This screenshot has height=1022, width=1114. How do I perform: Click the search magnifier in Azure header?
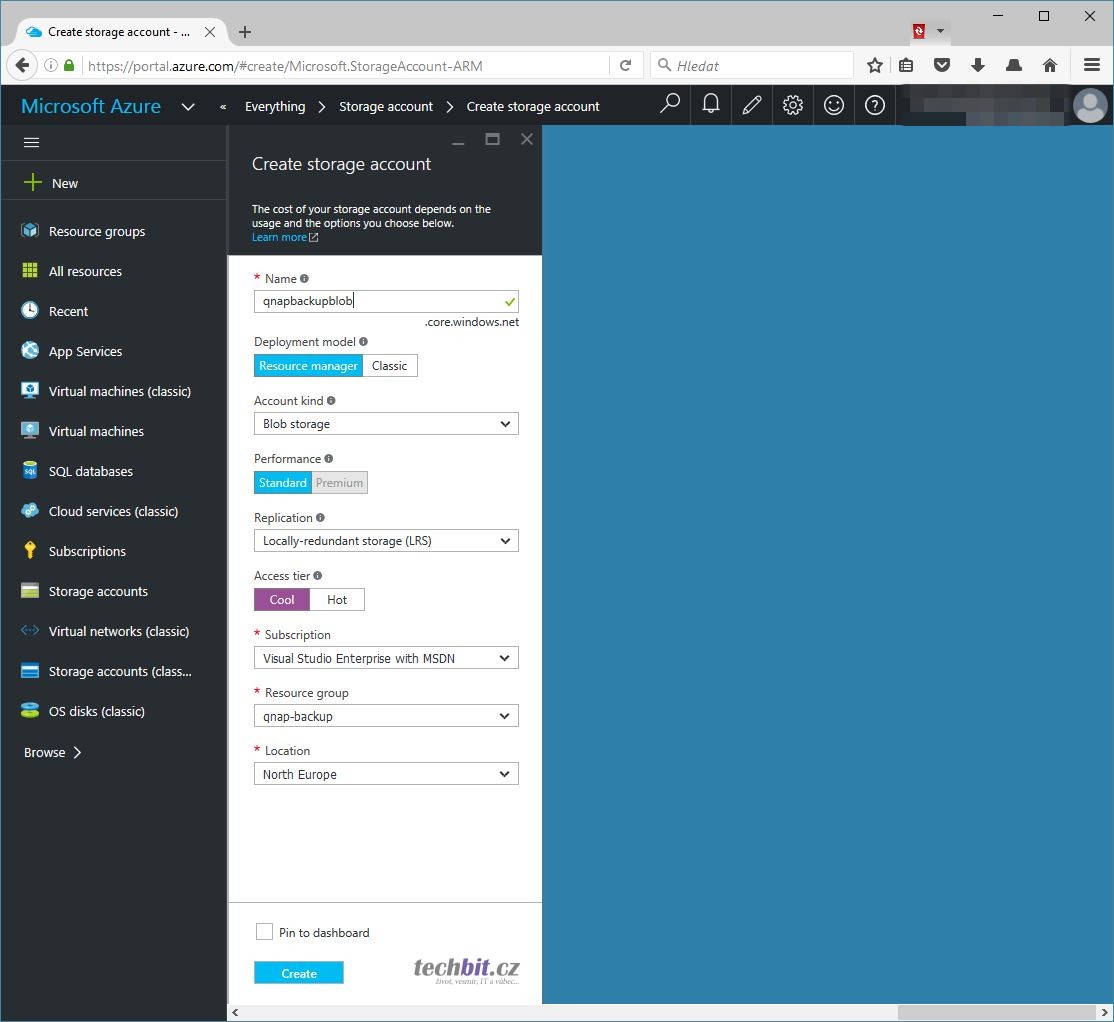click(x=670, y=105)
